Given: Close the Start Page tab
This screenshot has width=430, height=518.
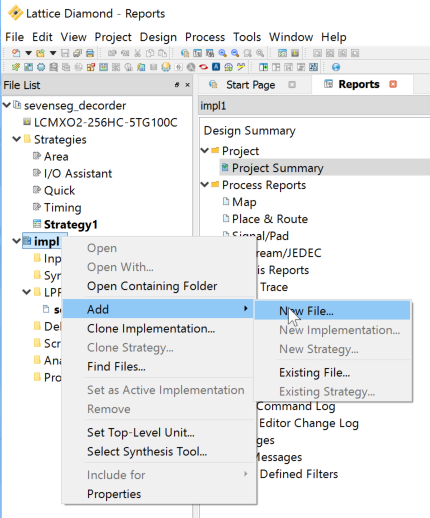Looking at the screenshot, I should [292, 84].
